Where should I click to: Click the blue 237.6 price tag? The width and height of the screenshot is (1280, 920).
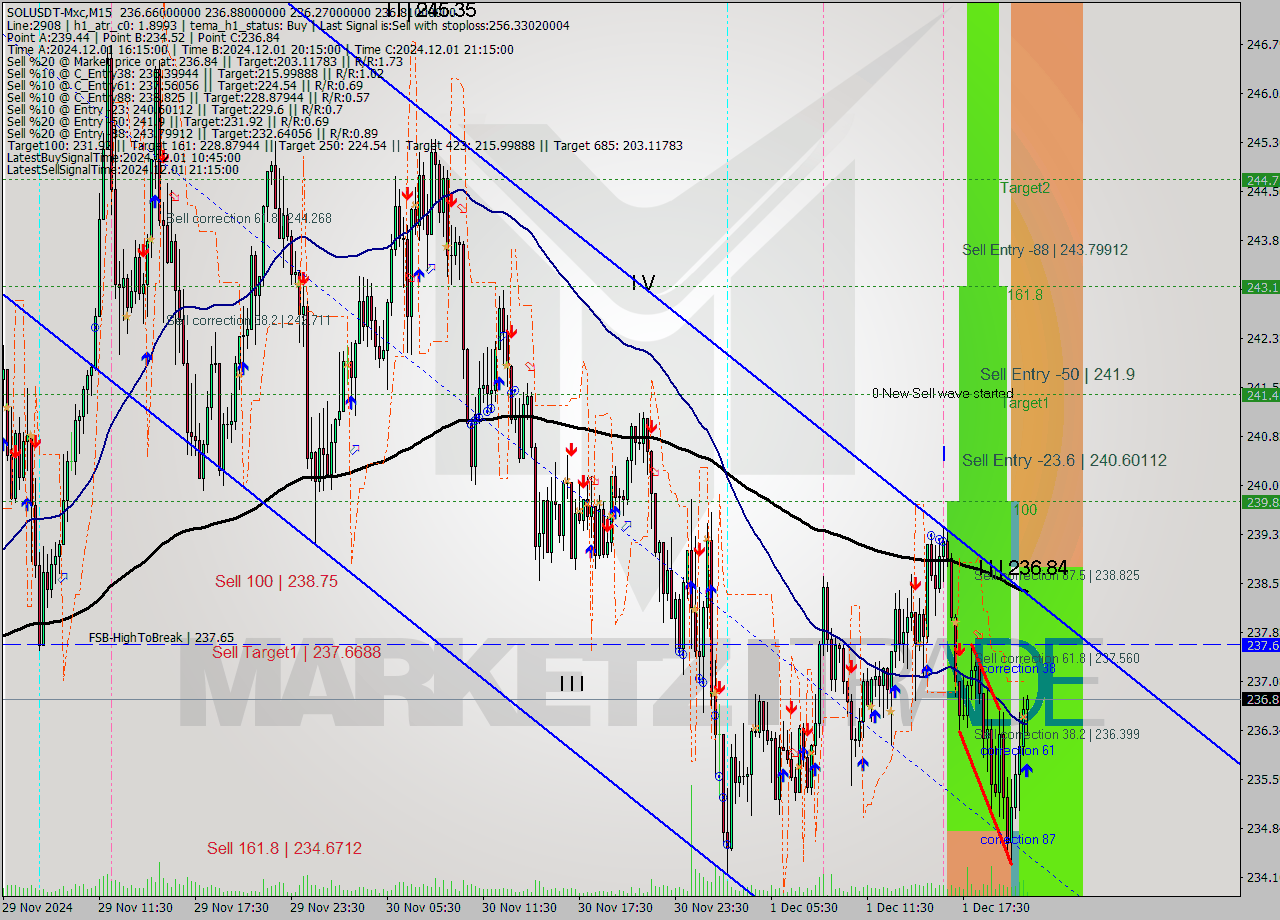click(1260, 645)
